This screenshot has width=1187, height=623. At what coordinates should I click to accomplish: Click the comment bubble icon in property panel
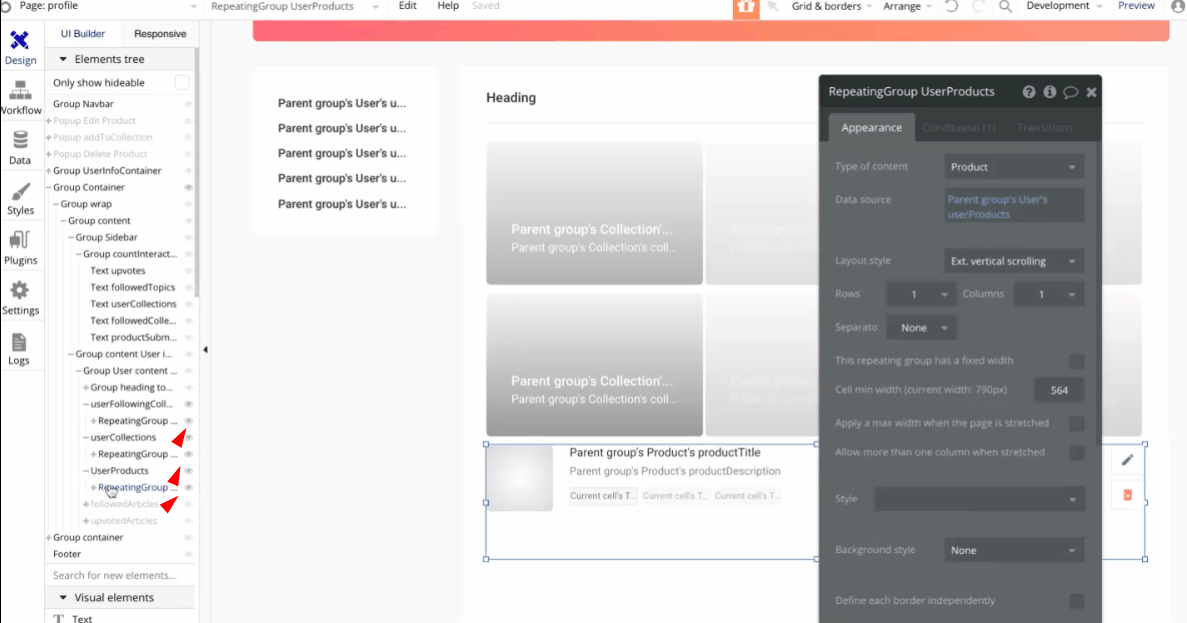pyautogui.click(x=1070, y=92)
